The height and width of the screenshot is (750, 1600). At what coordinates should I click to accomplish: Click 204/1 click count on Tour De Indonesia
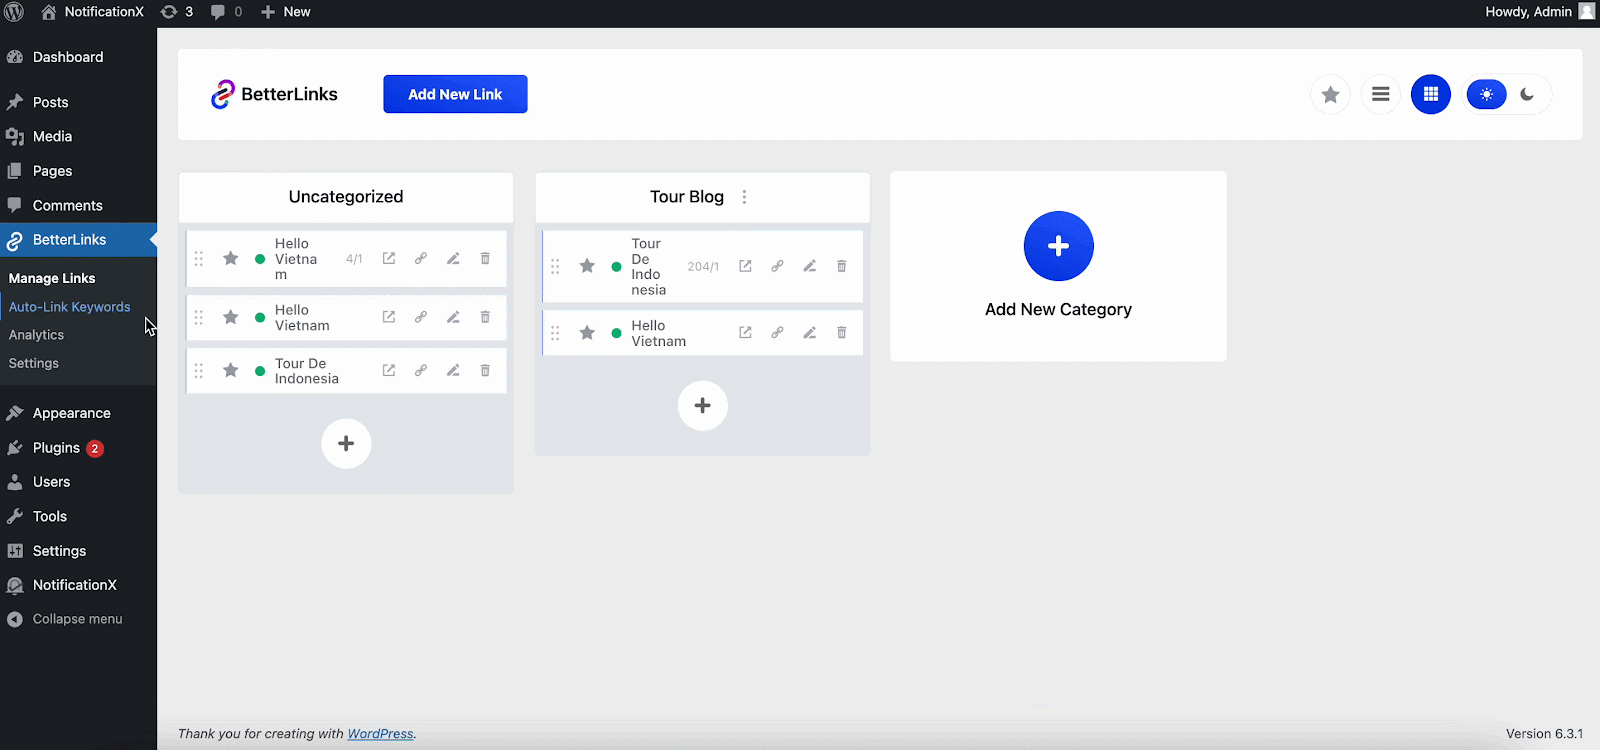pos(703,267)
